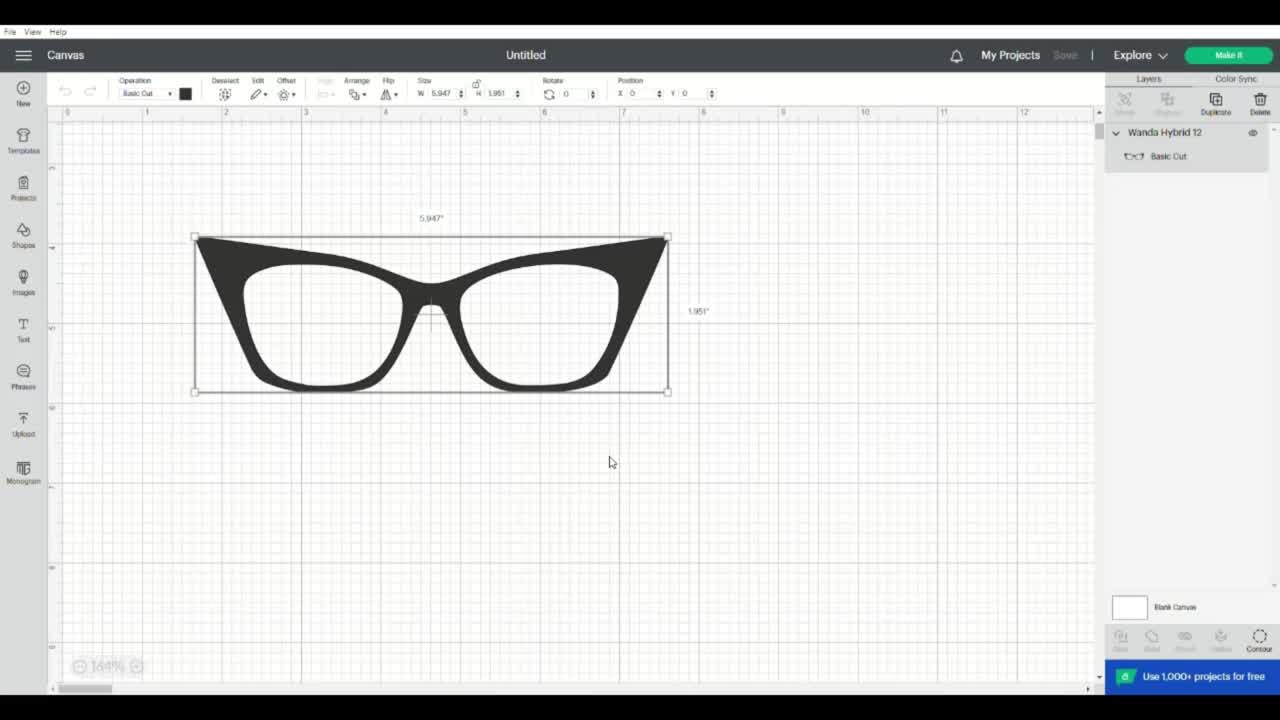The image size is (1280, 720).
Task: Click the Group icon in Layers panel
Action: click(x=1125, y=103)
